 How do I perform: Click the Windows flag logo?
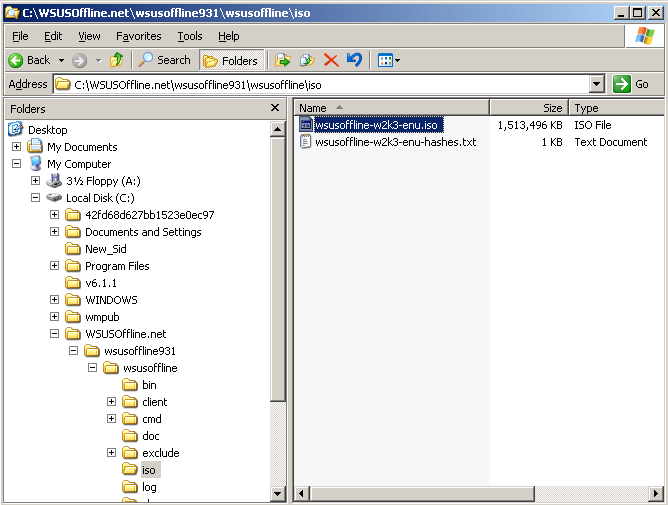click(x=645, y=36)
